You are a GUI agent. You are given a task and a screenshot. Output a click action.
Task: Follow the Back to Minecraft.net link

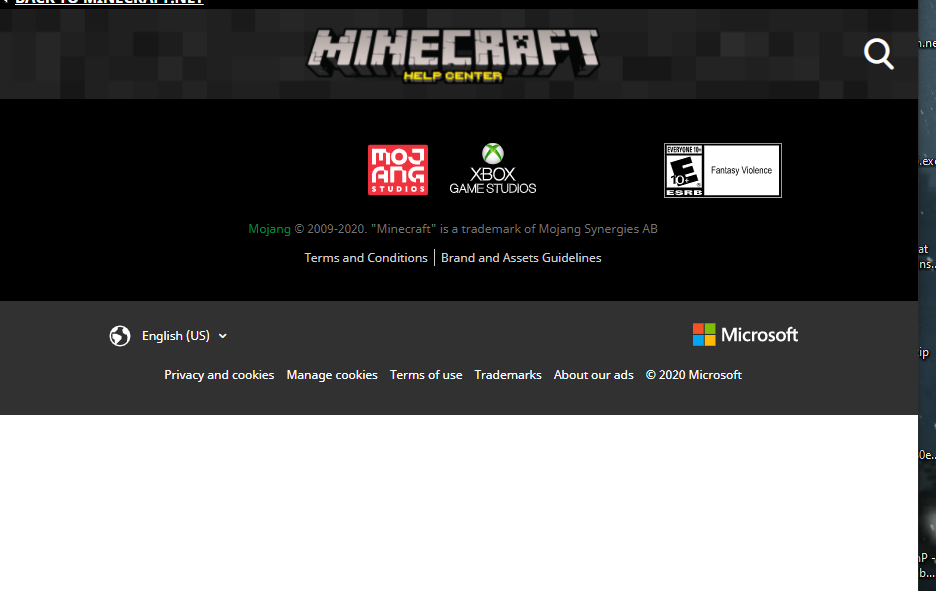[x=109, y=2]
